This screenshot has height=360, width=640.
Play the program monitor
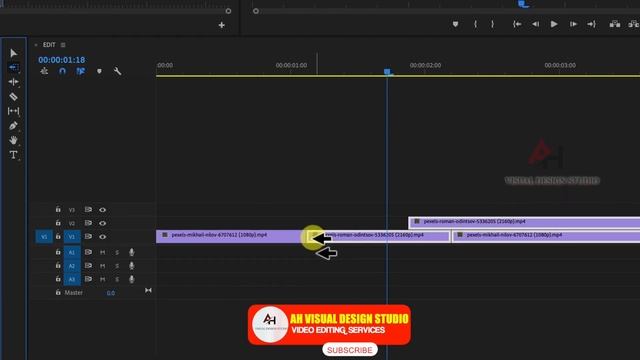pyautogui.click(x=554, y=24)
